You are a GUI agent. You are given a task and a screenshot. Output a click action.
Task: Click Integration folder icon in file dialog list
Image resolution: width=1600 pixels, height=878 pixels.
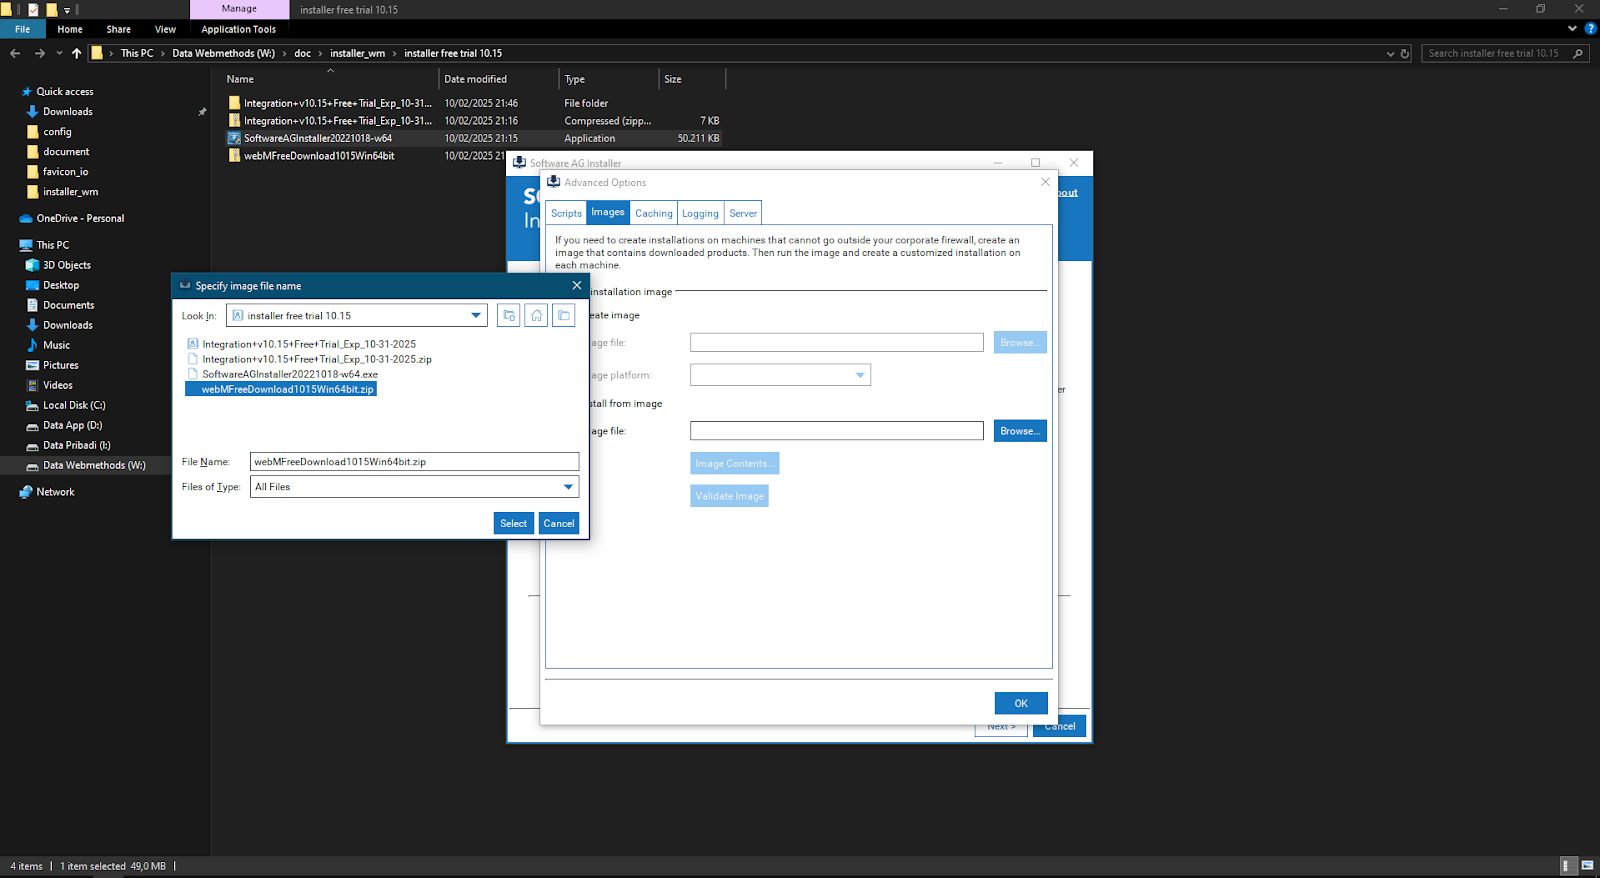(x=193, y=344)
